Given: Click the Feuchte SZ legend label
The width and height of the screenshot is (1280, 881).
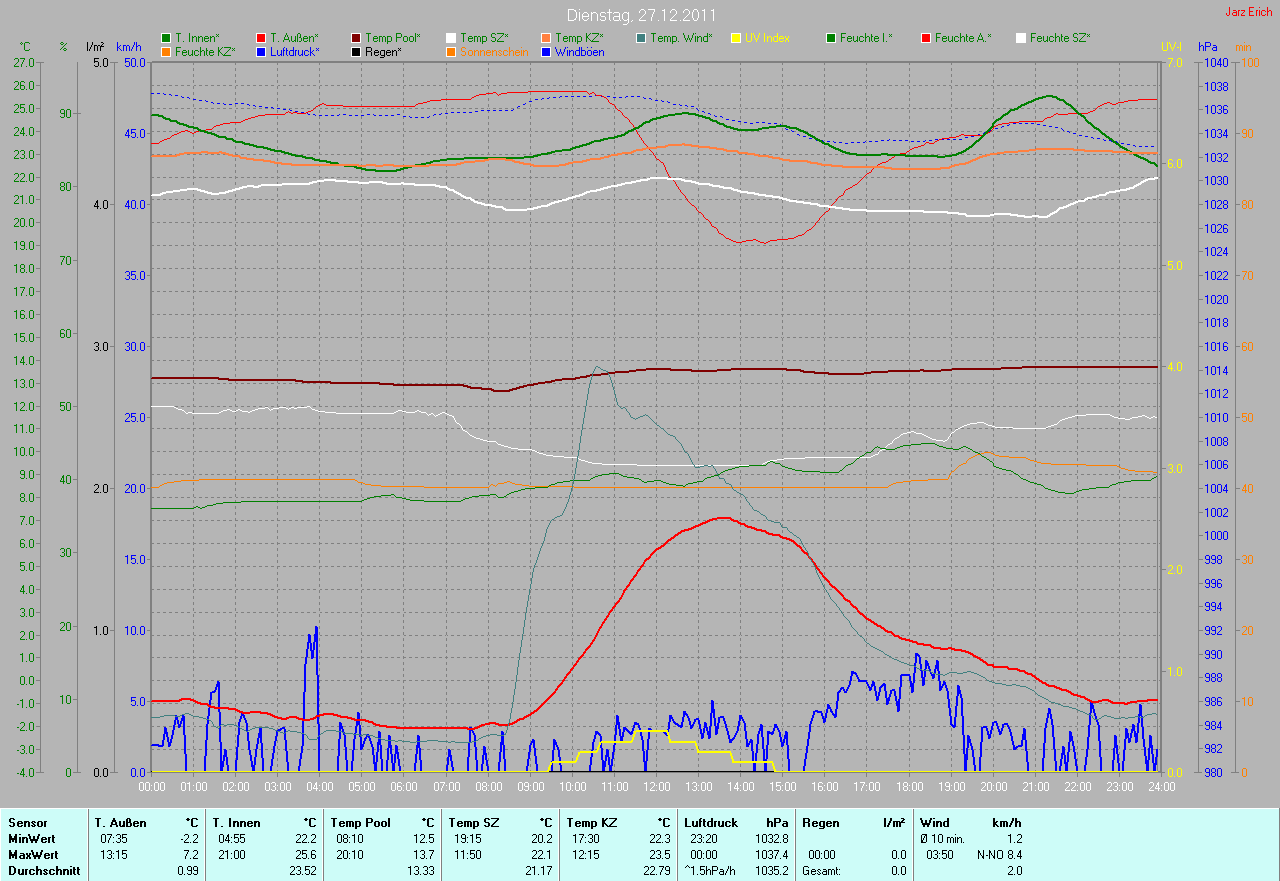Looking at the screenshot, I should 1060,38.
